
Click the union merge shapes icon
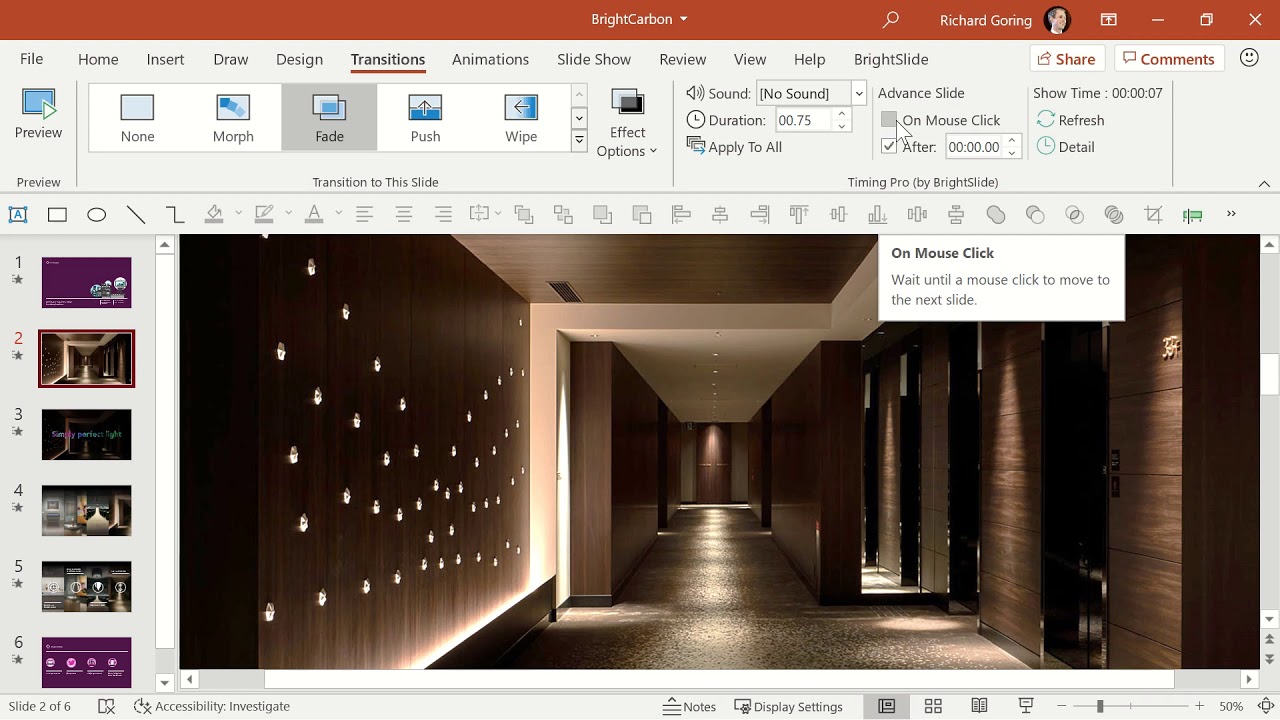tap(996, 214)
